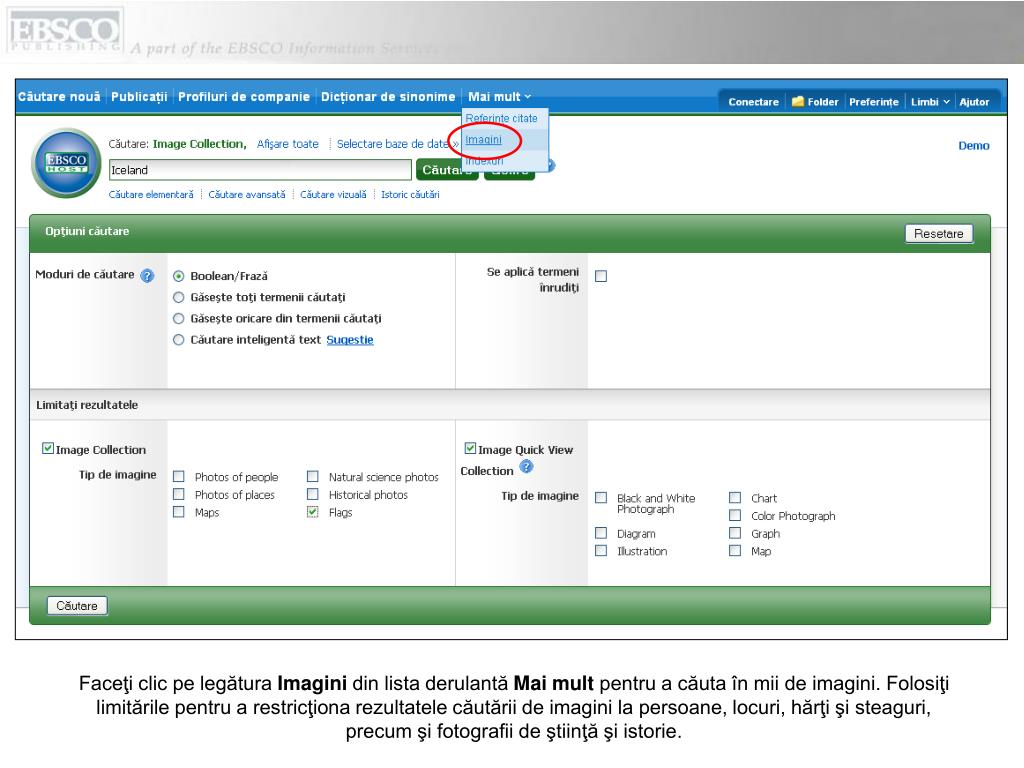Click the Demo link
Screen dimensions: 1024x768
click(x=974, y=146)
